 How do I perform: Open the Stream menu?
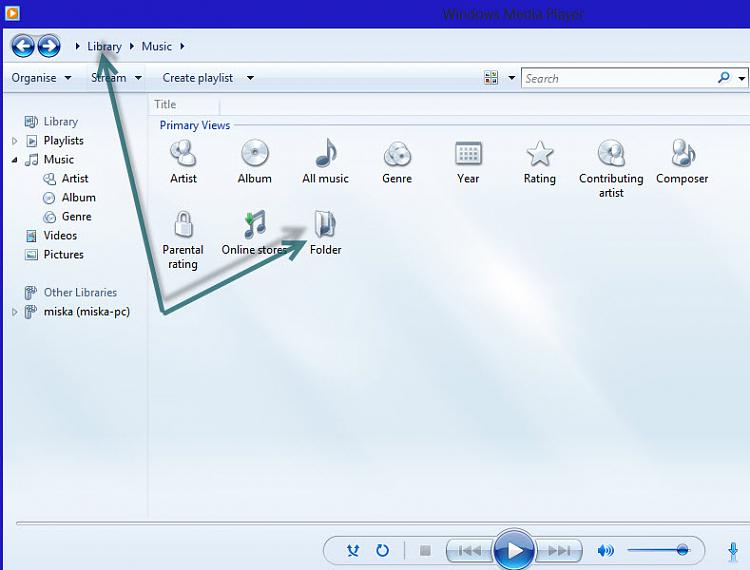point(116,77)
